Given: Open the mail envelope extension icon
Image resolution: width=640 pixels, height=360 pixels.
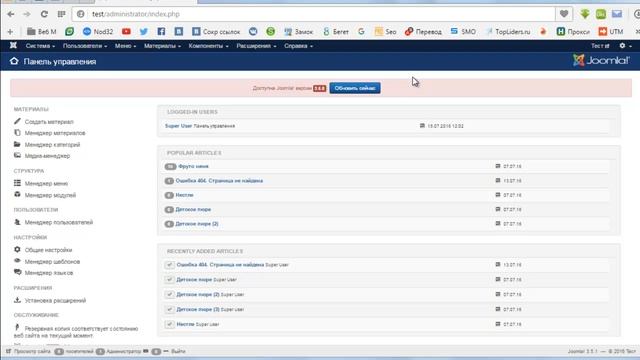Looking at the screenshot, I should coord(617,14).
